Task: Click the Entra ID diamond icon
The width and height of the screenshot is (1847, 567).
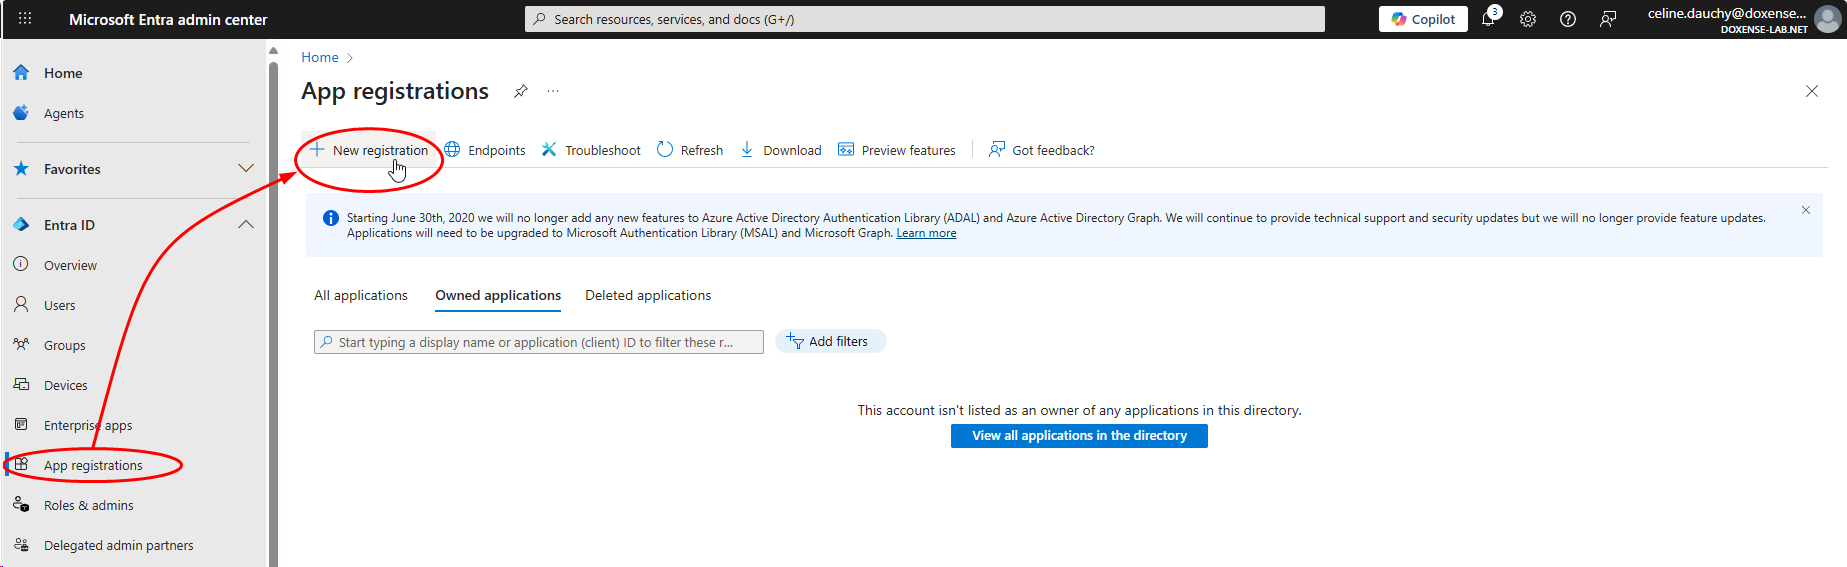Action: [x=21, y=225]
